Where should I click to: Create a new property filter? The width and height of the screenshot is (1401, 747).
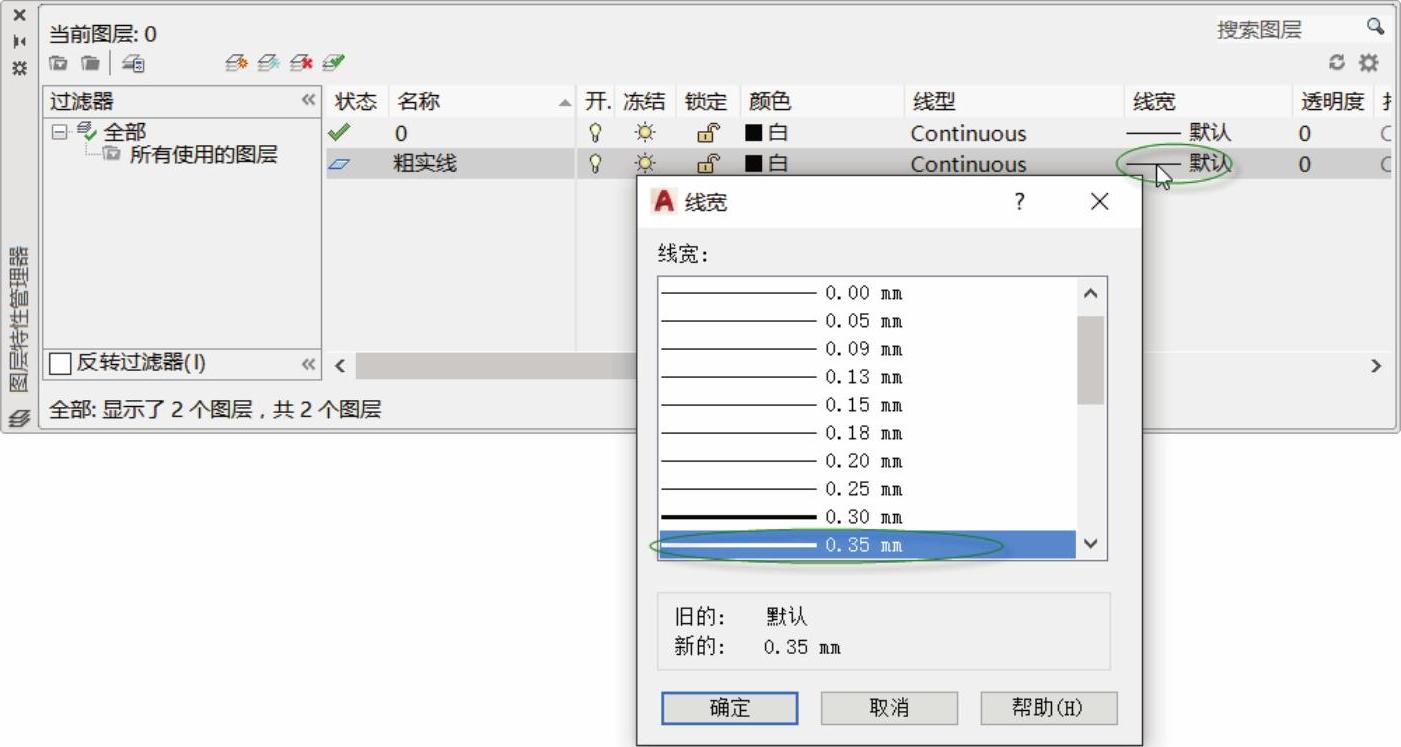(59, 63)
